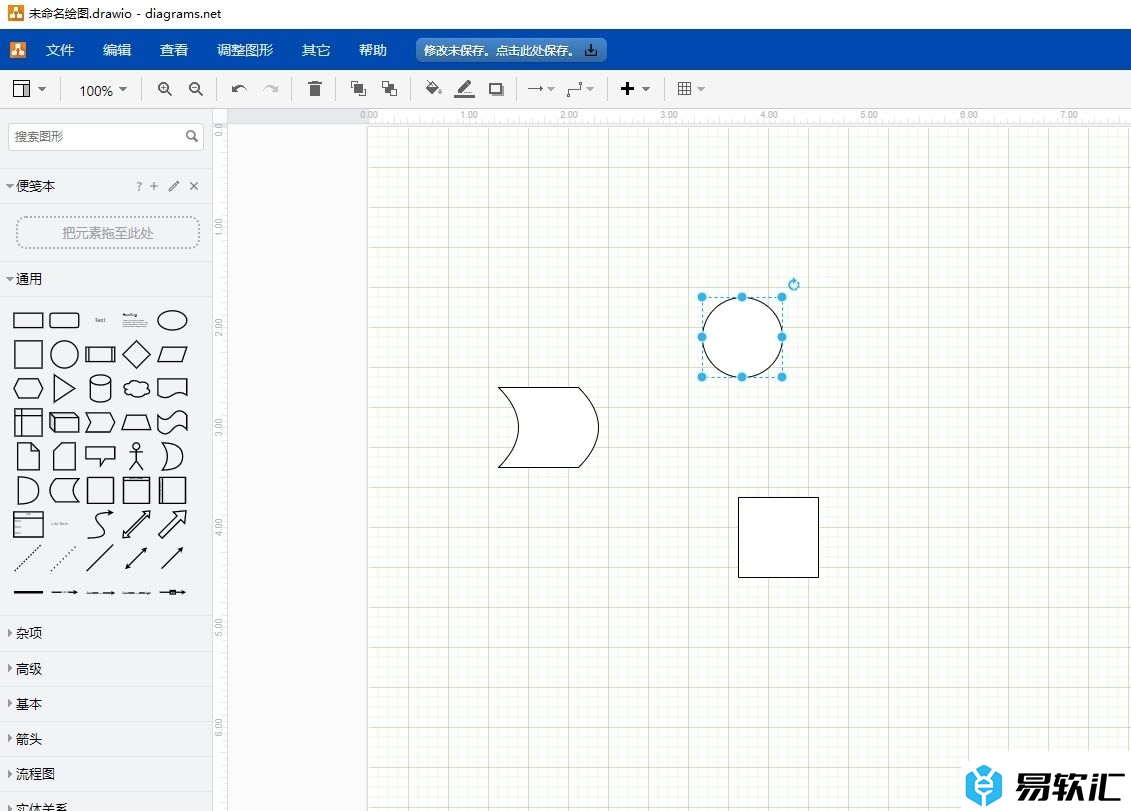The height and width of the screenshot is (811, 1131).
Task: Select ellipse shape in palette
Action: (172, 320)
